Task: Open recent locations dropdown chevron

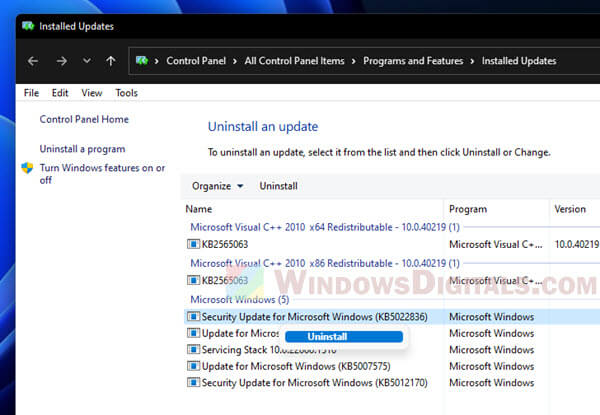Action: click(87, 60)
